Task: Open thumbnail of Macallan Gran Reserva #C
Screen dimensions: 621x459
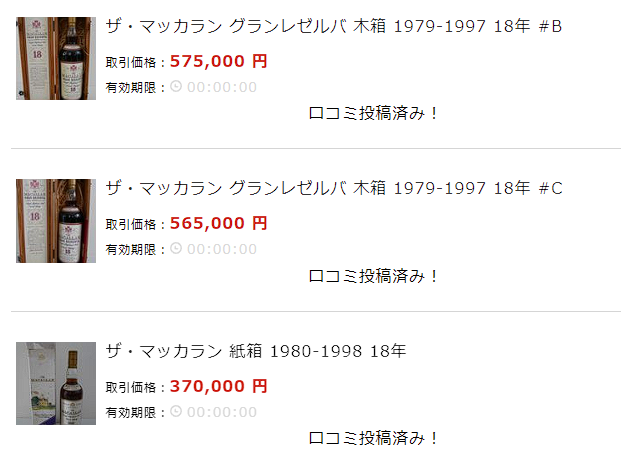Action: pyautogui.click(x=56, y=221)
